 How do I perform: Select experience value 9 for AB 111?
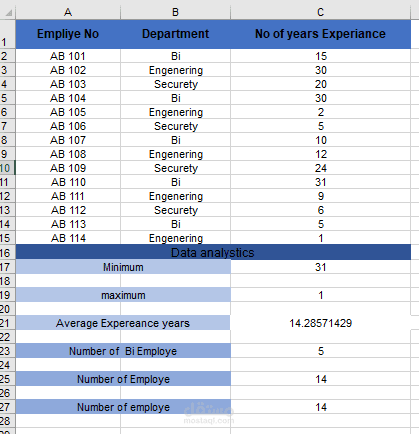(320, 196)
